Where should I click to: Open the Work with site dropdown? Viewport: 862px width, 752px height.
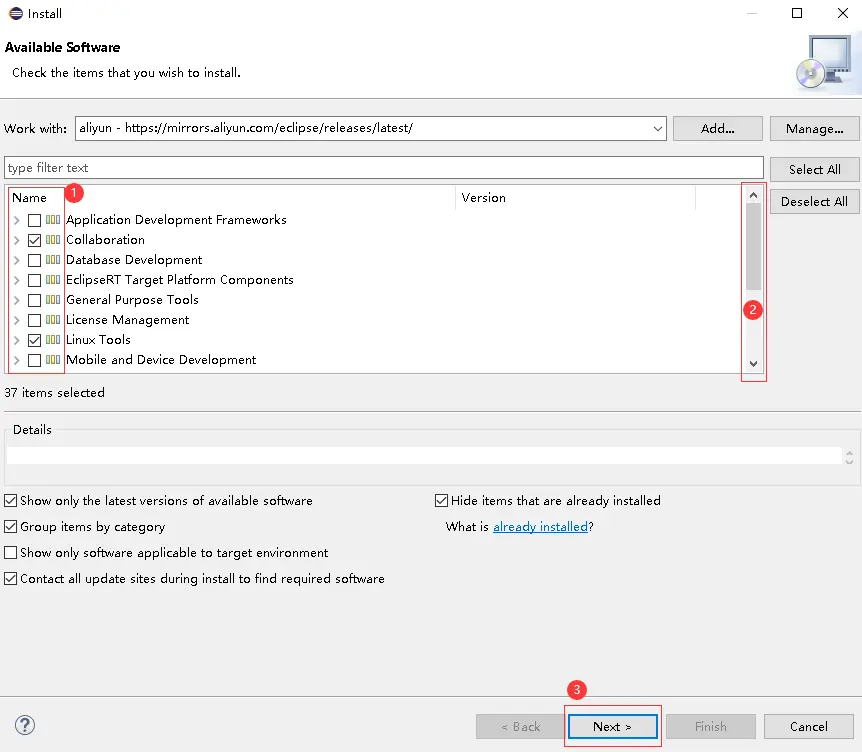658,128
